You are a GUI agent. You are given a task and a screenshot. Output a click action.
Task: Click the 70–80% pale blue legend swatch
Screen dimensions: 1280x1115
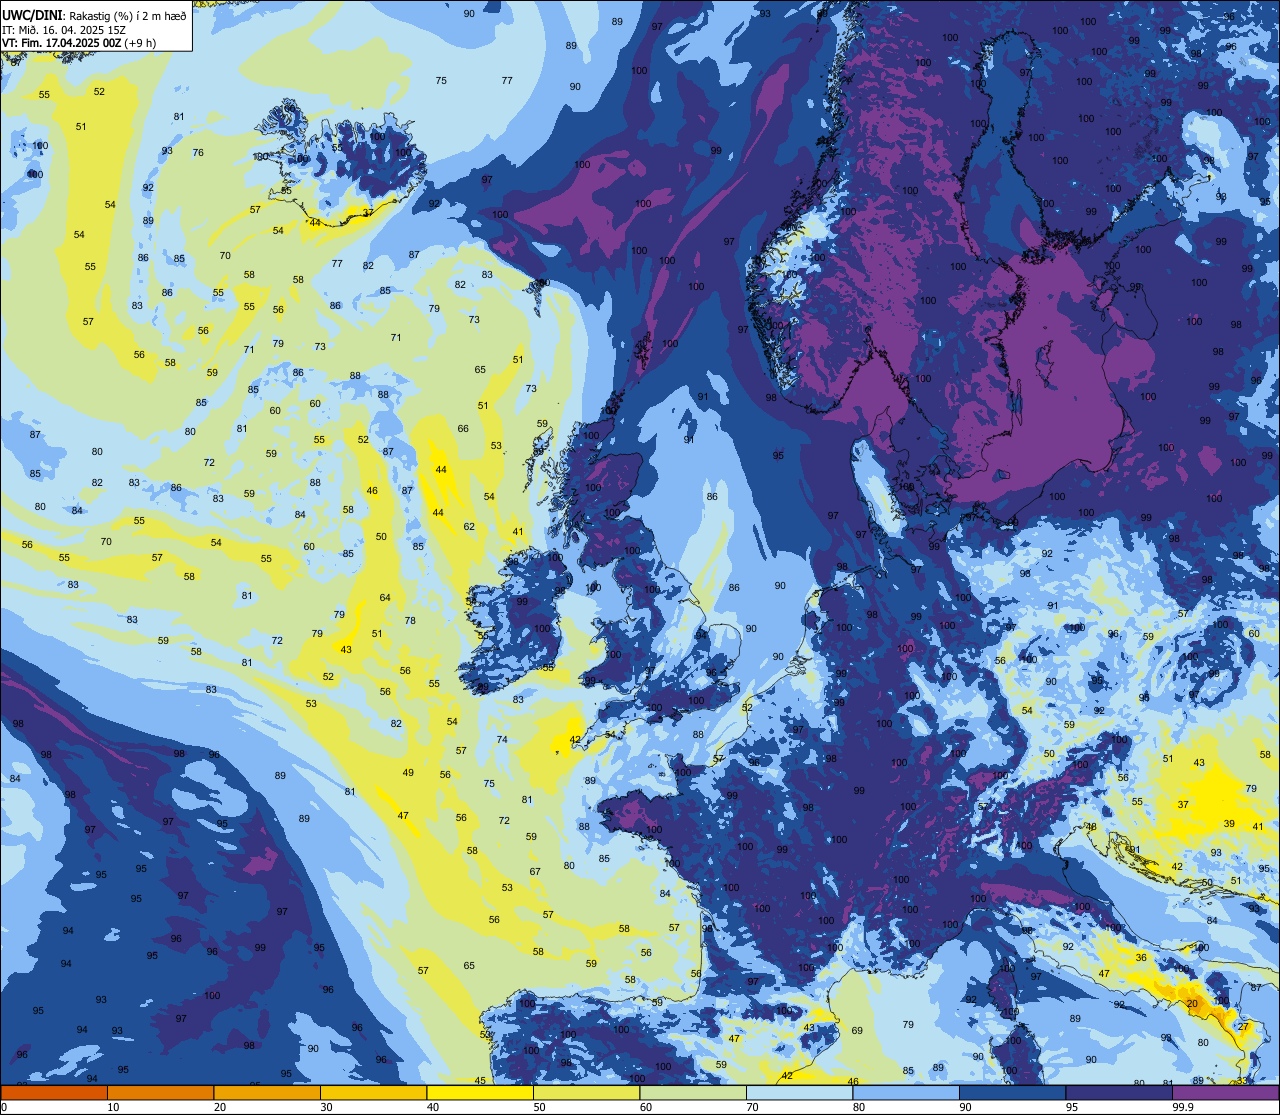point(800,1092)
